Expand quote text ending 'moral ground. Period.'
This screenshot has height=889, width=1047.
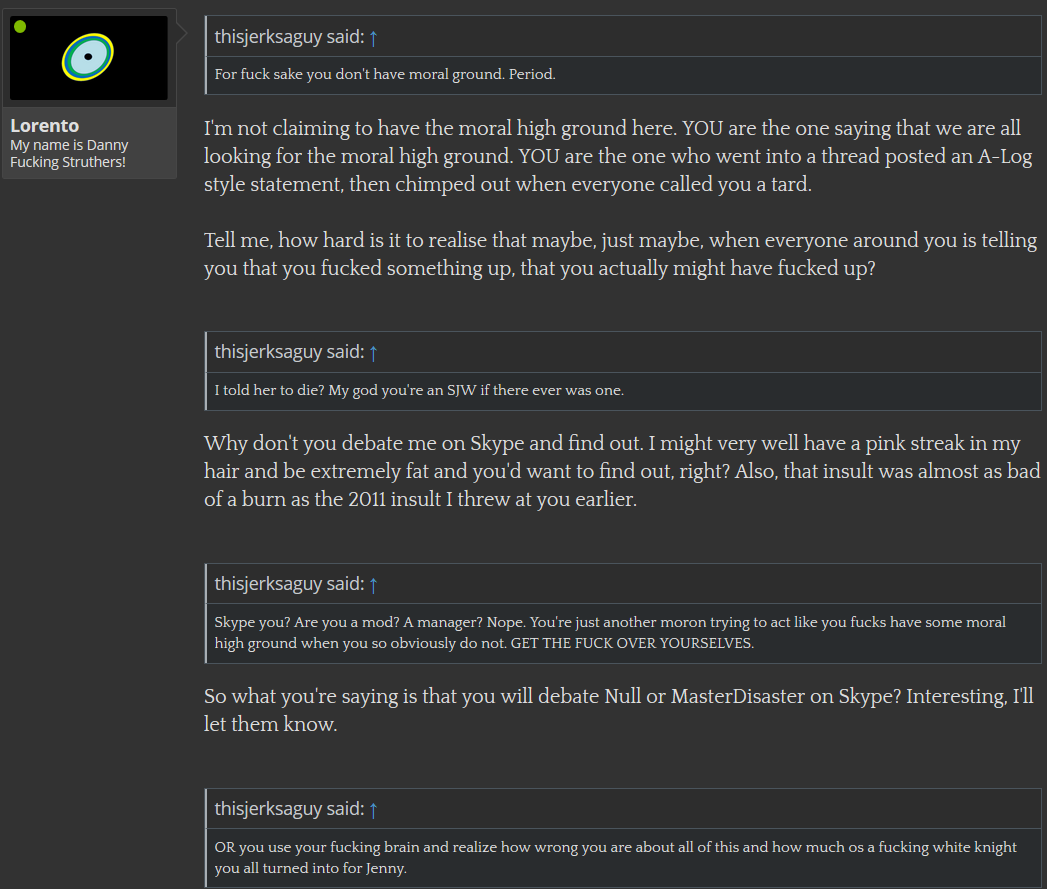[385, 74]
